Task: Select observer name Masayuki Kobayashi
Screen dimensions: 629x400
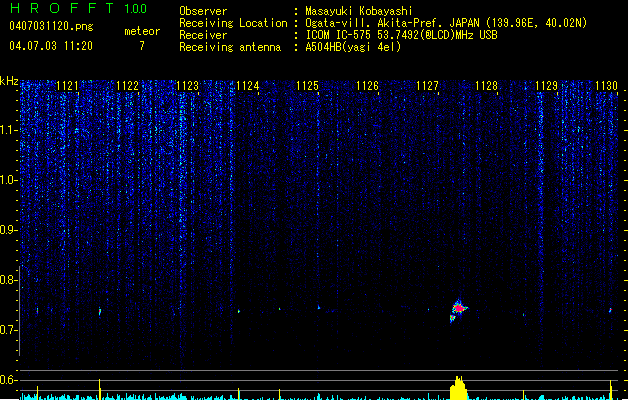Action: coord(359,11)
